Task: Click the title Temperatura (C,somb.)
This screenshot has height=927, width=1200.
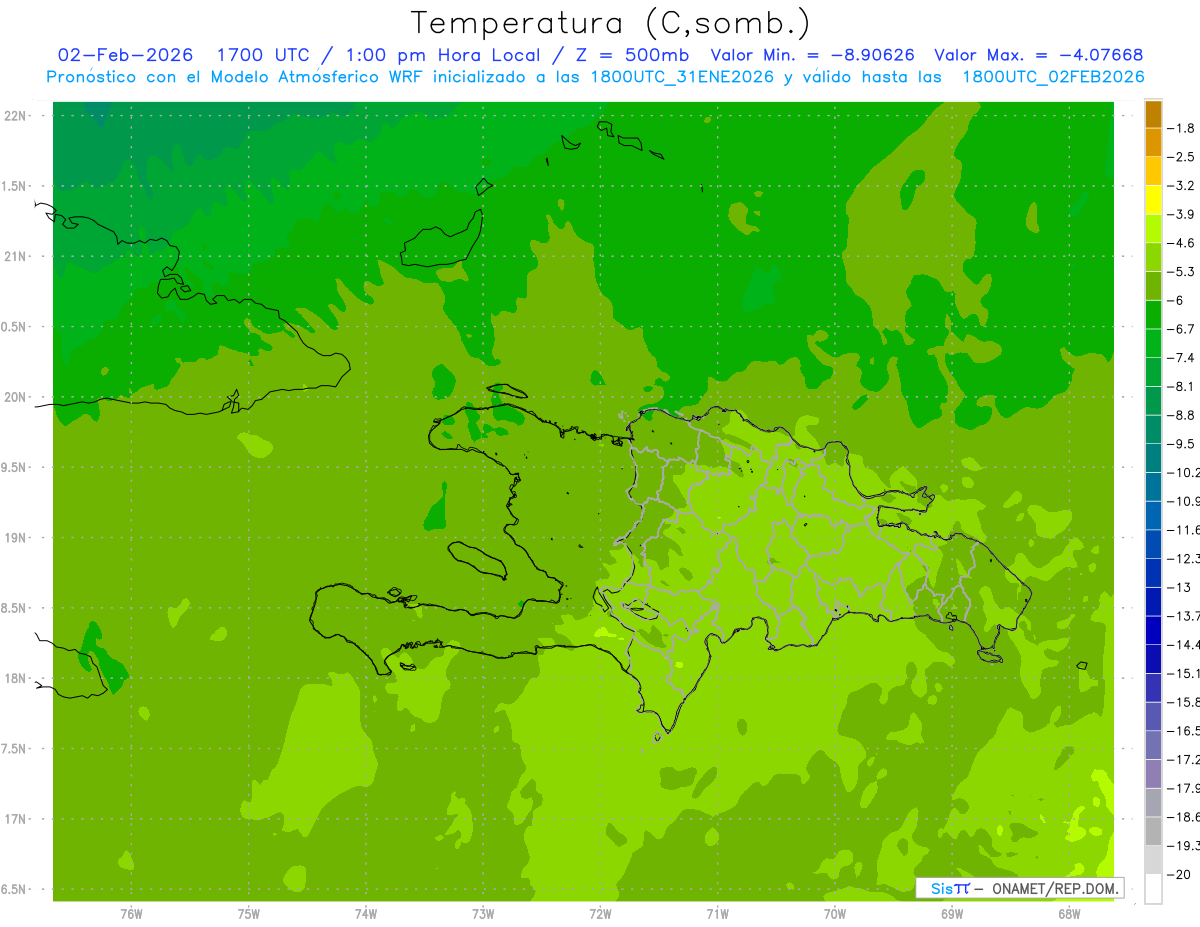Action: pos(610,22)
